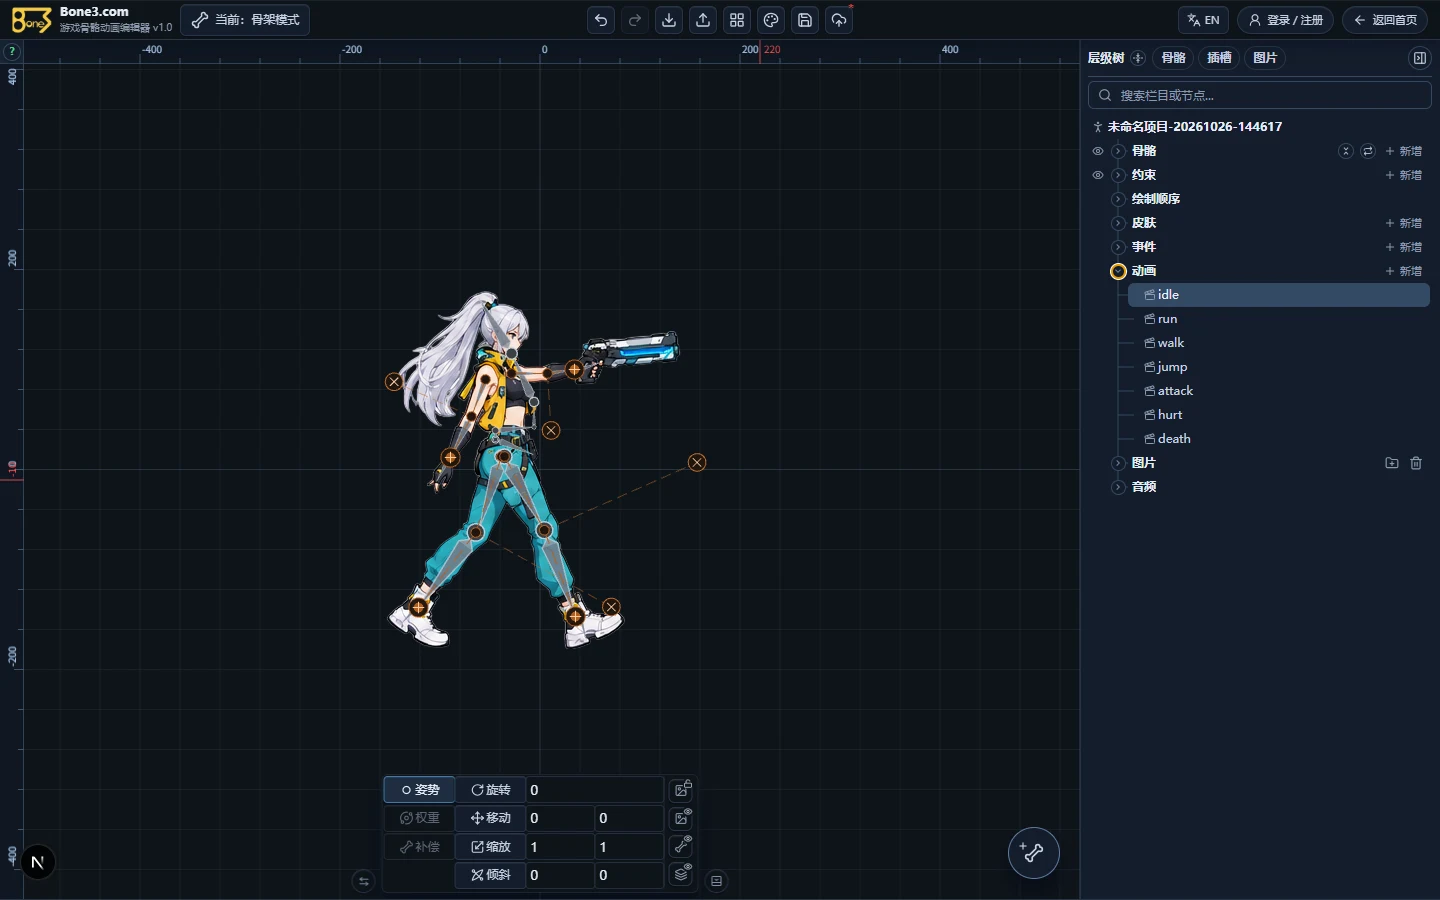Viewport: 1440px width, 900px height.
Task: Switch to the 图片 tab in right panel header
Action: pyautogui.click(x=1265, y=58)
